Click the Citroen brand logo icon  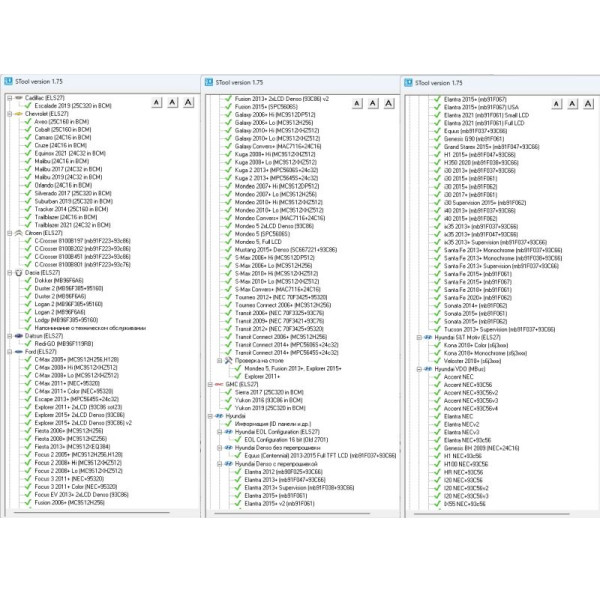coord(17,232)
